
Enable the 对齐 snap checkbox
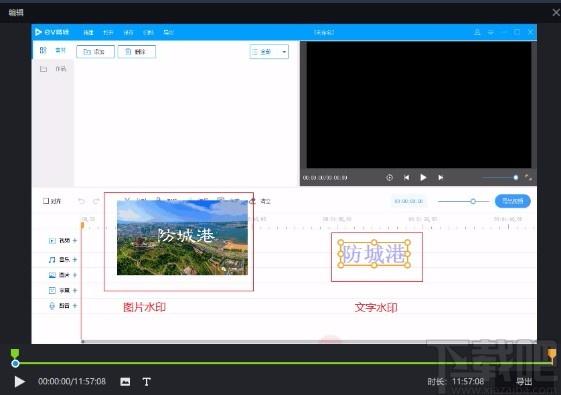click(46, 201)
